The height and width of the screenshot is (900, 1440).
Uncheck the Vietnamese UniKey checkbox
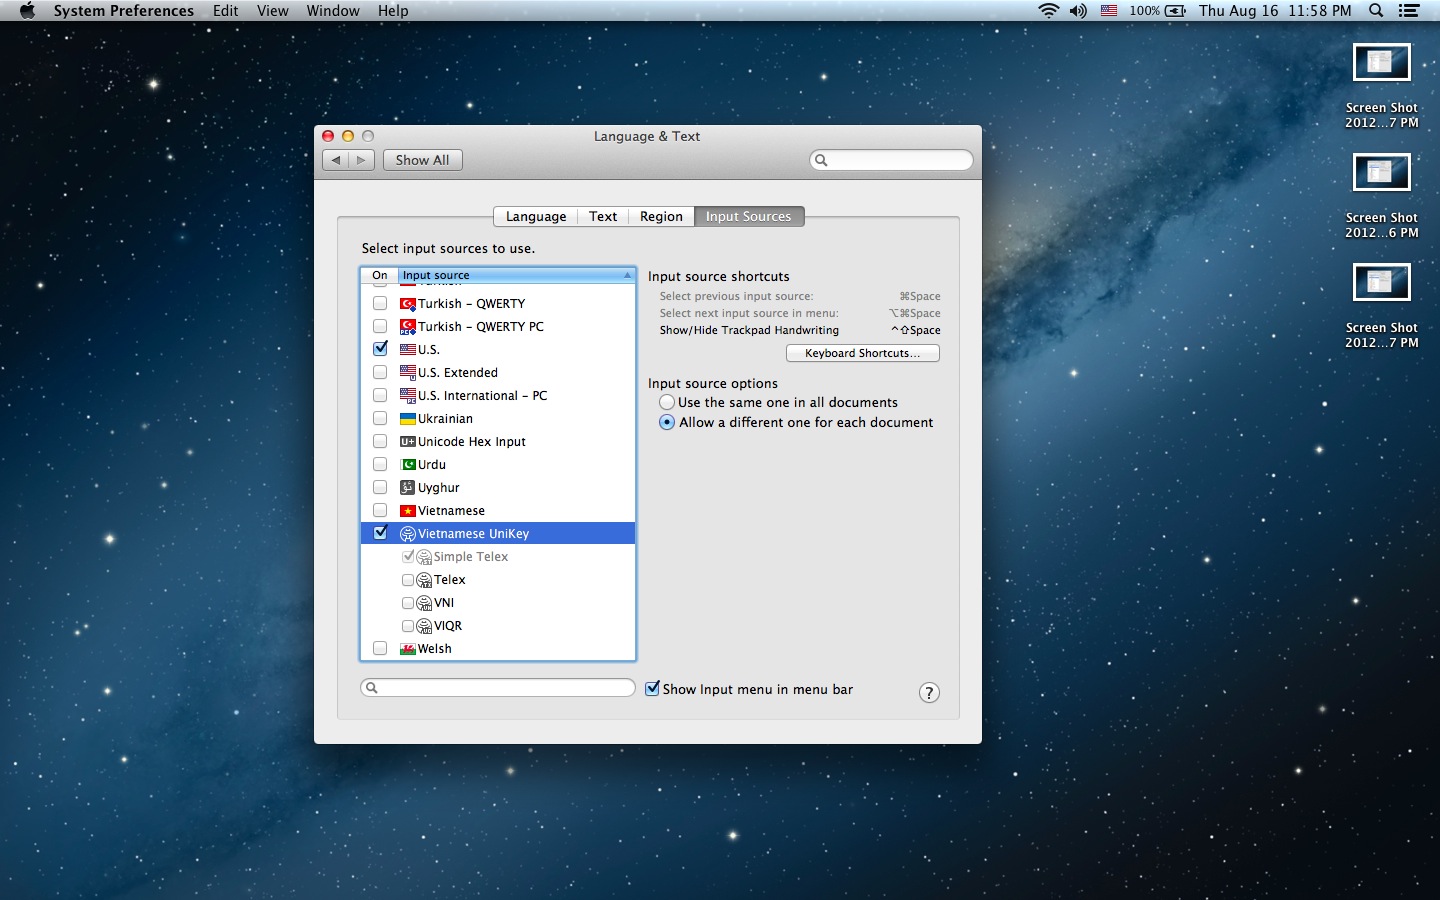coord(380,533)
